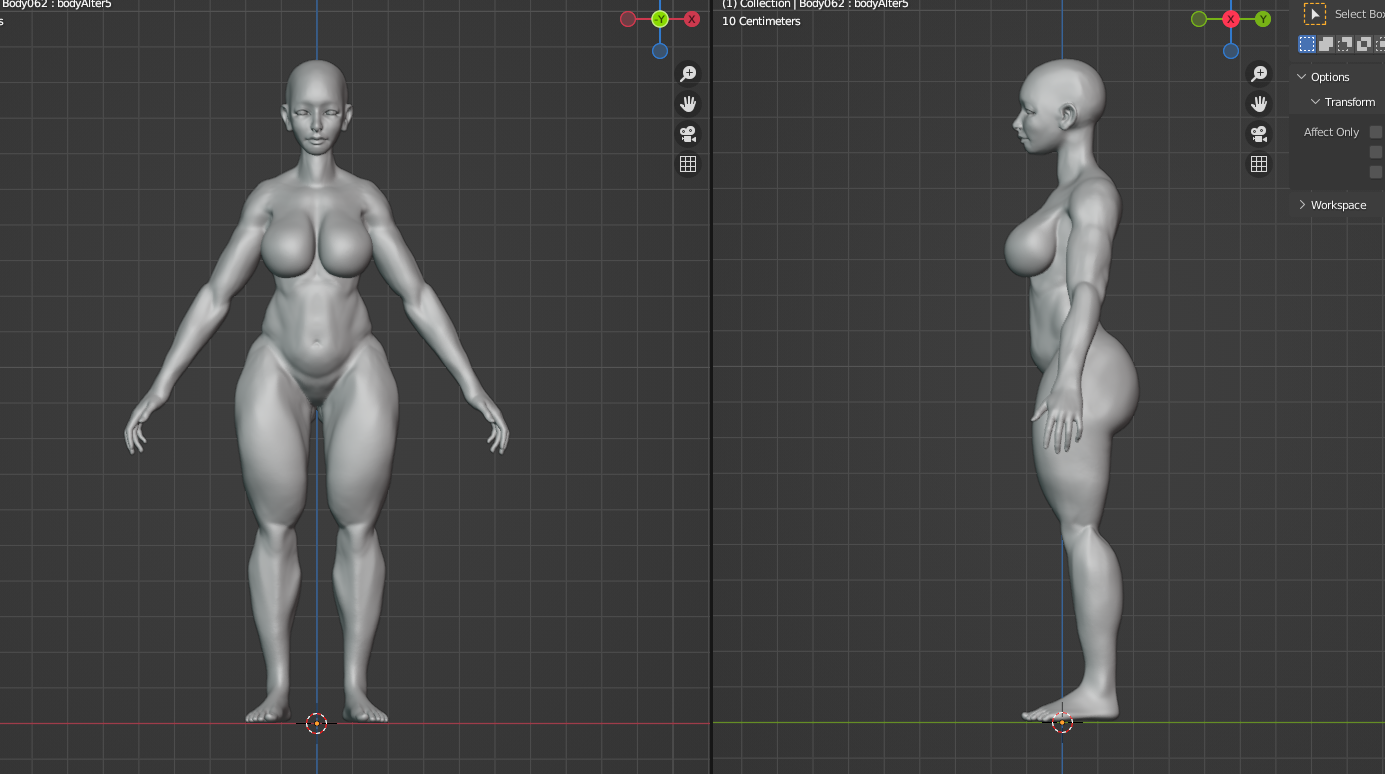The image size is (1385, 774).
Task: Collapse the Transform subpanel
Action: click(x=1316, y=102)
